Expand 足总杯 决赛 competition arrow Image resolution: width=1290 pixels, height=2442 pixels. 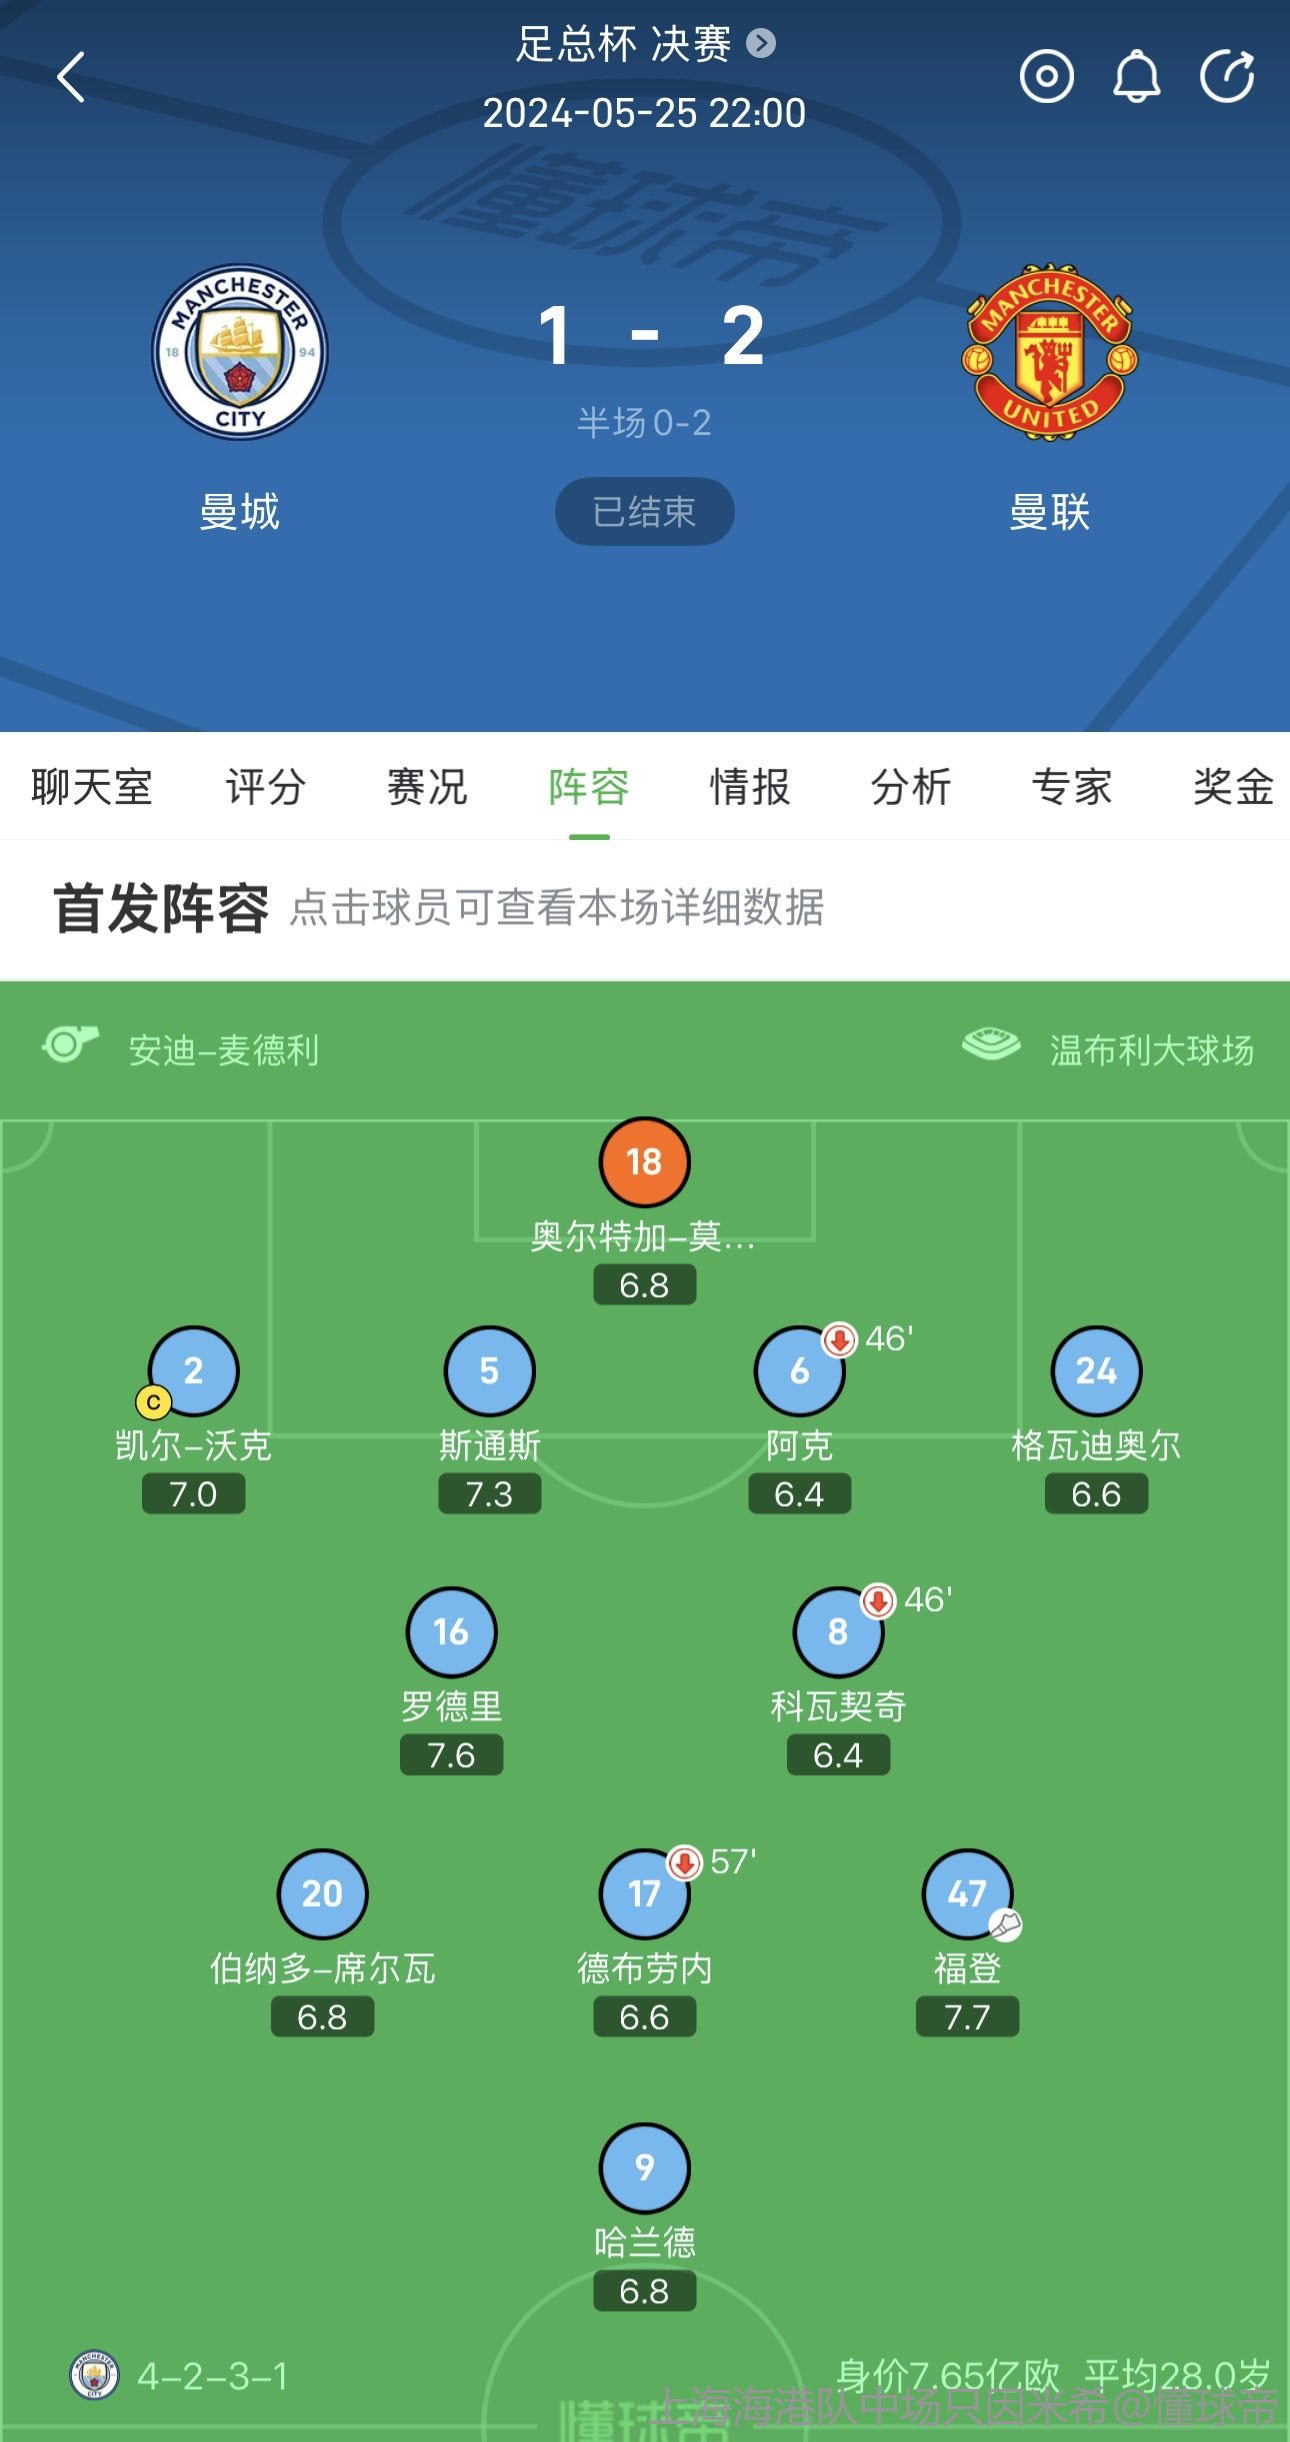[761, 44]
